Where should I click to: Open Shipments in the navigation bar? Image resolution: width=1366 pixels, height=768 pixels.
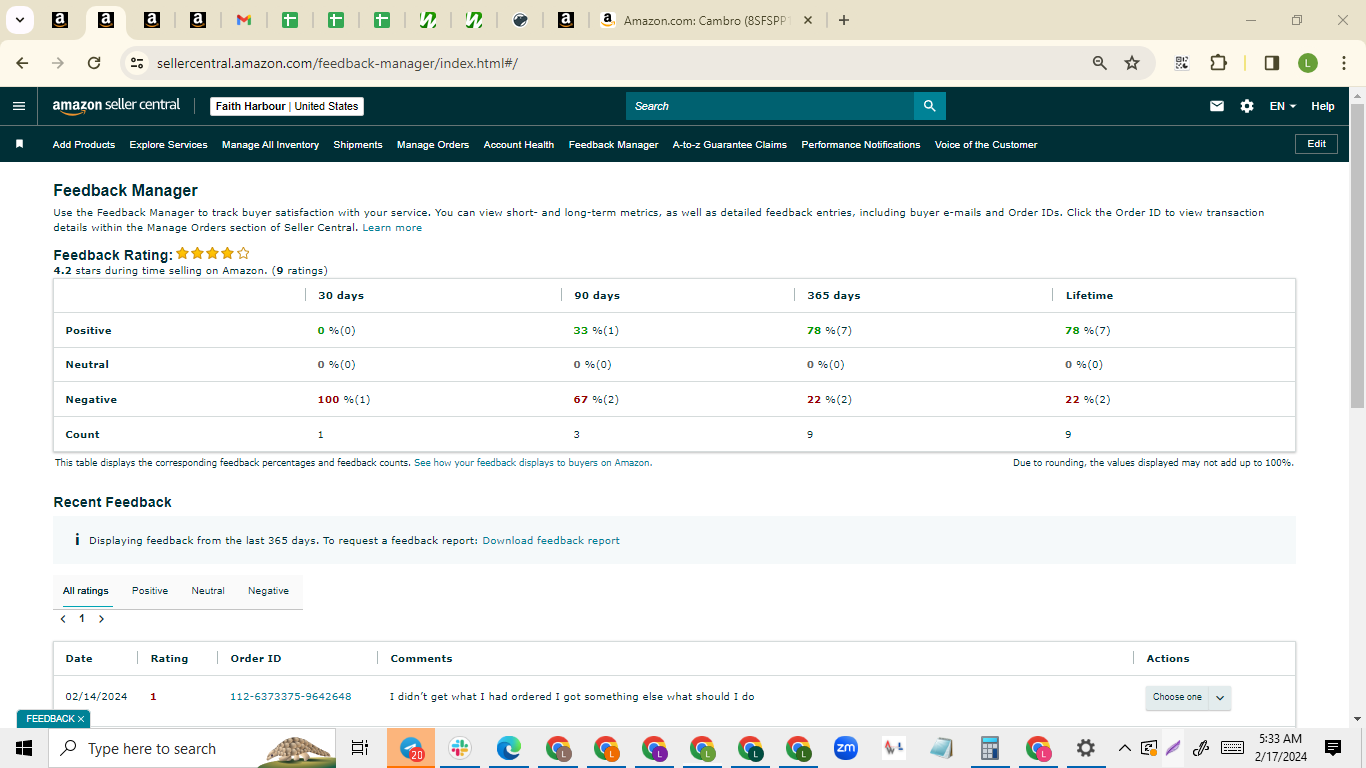coord(358,145)
